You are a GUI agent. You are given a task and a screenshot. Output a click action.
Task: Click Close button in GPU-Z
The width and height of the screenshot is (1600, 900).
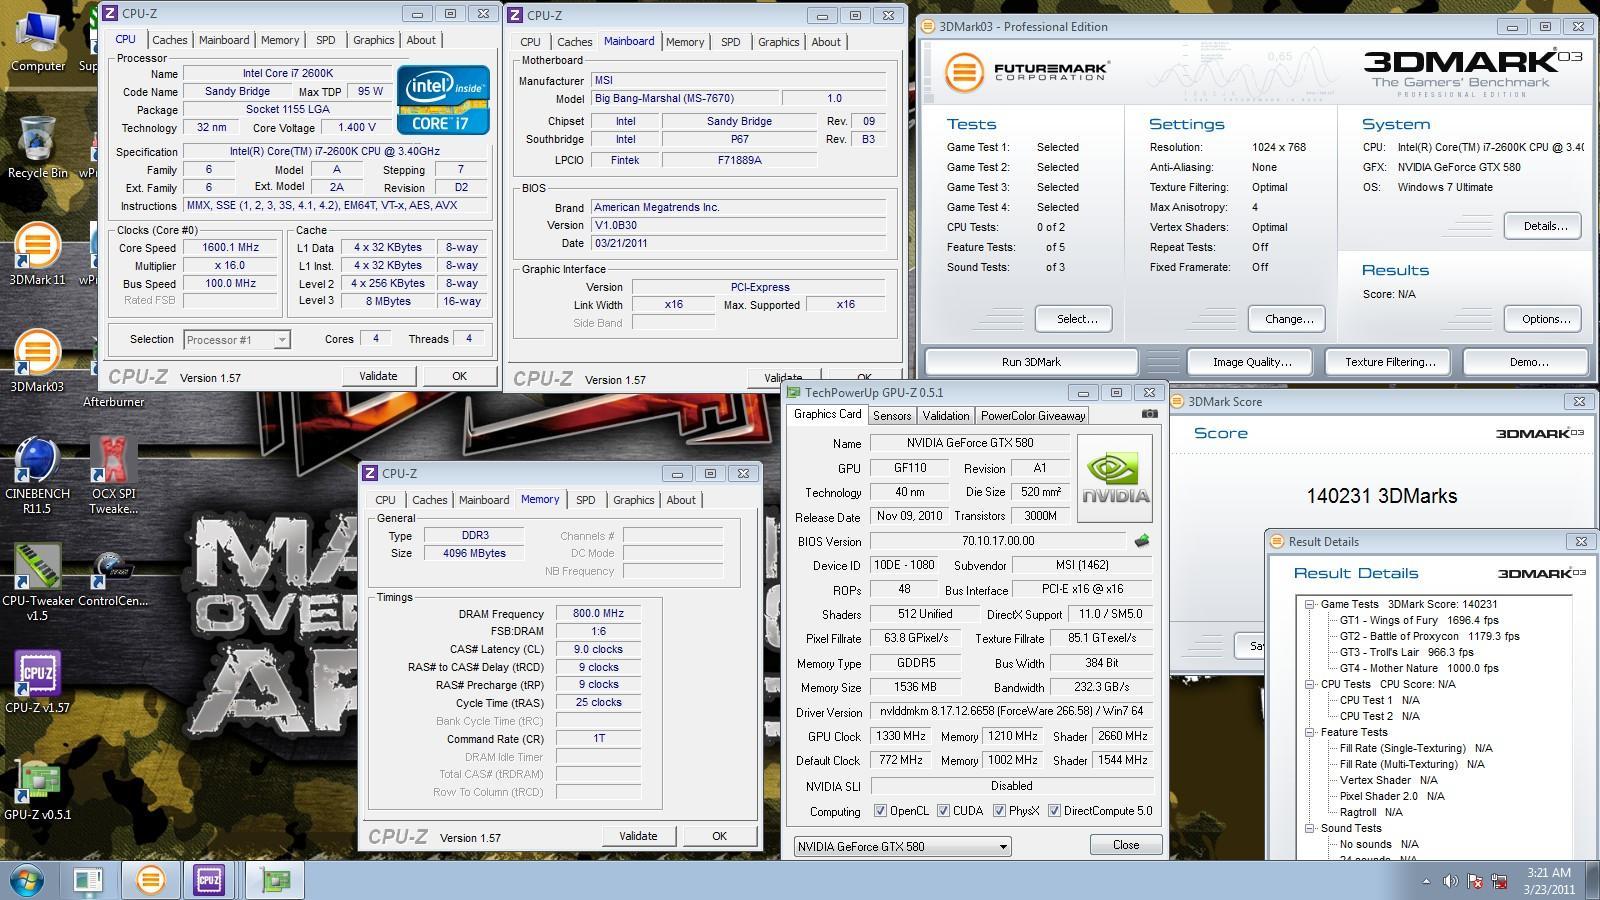click(x=1125, y=845)
